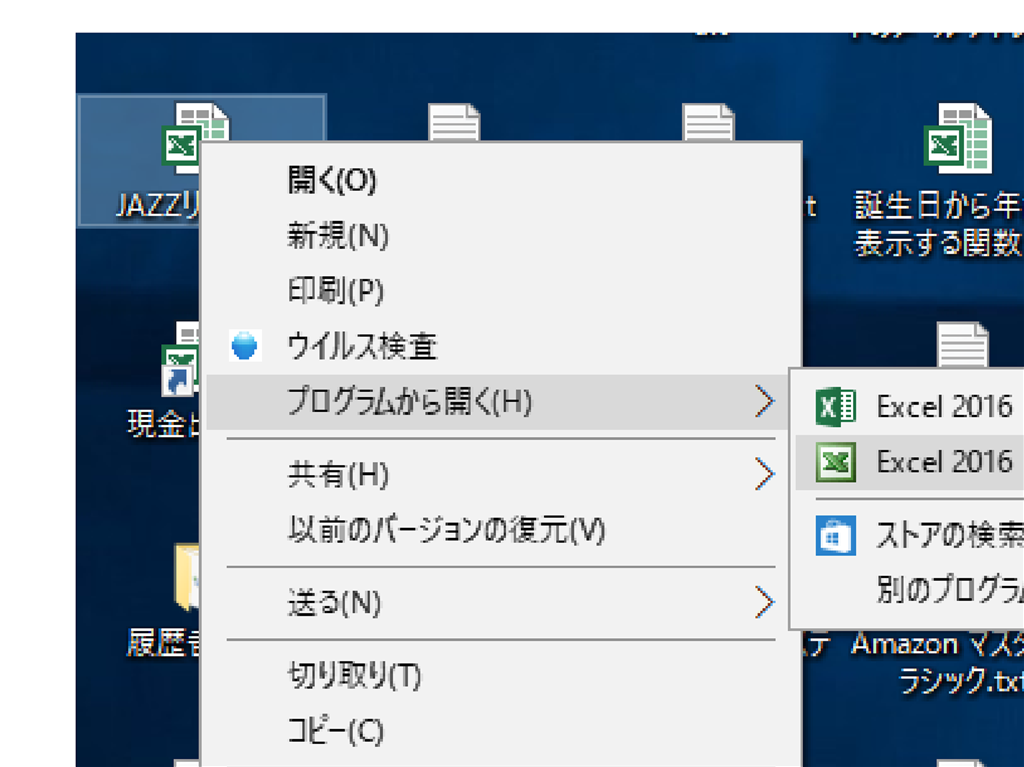Screen dimensions: 1024x767
Task: Choose 以前のバージョンの復元(V) entry
Action: coord(500,530)
